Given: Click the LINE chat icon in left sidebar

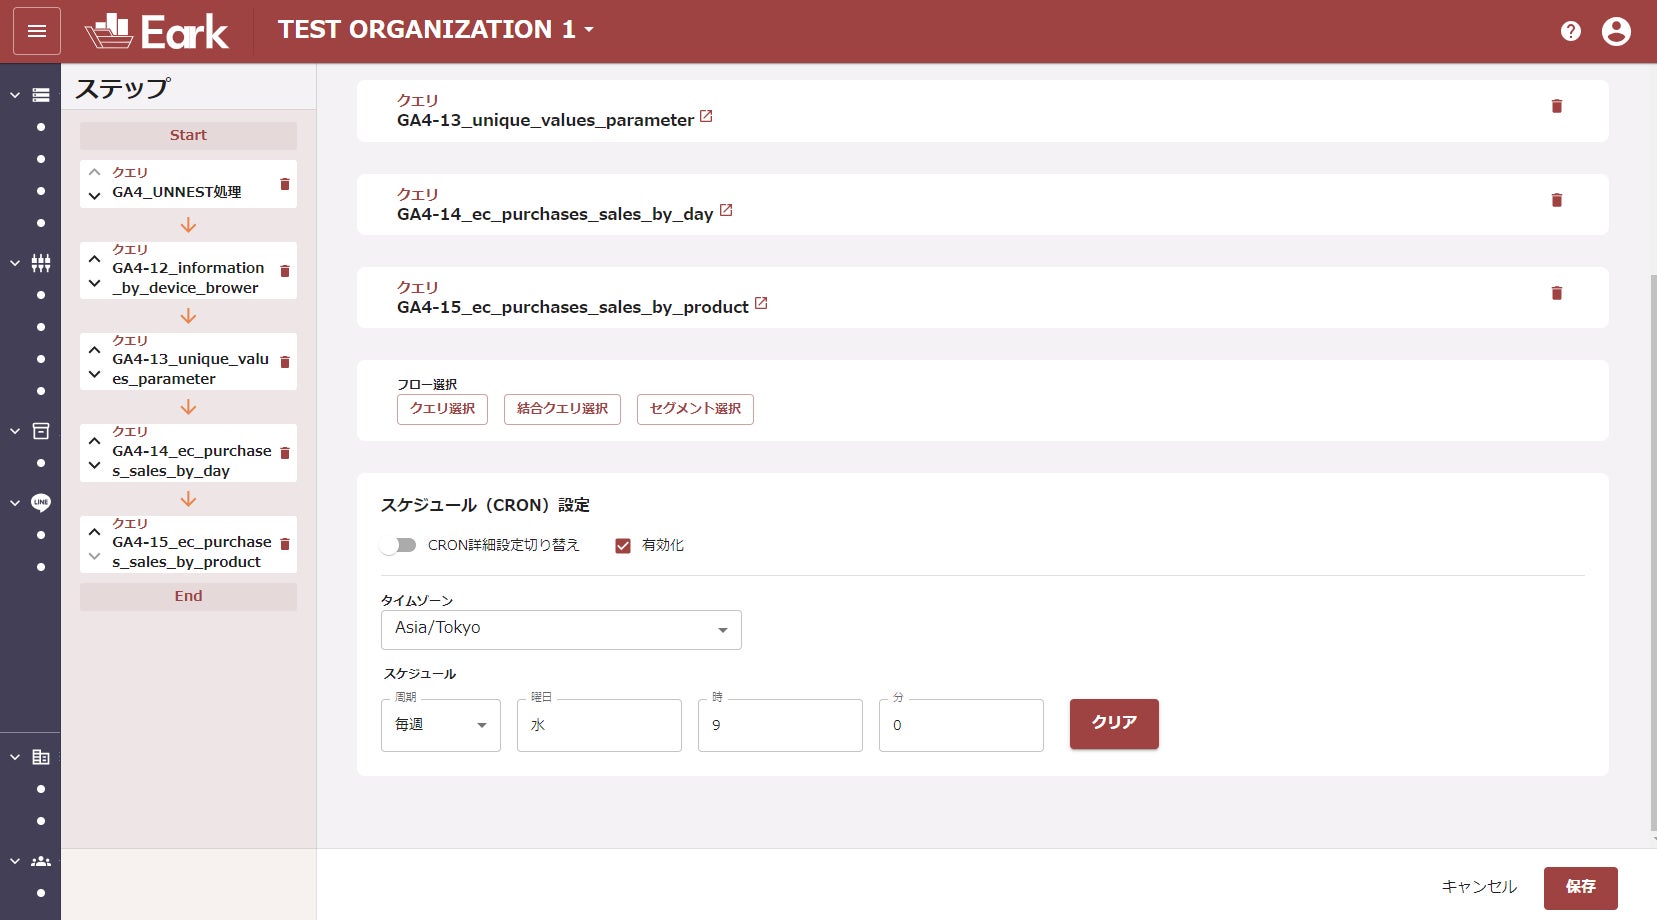Looking at the screenshot, I should click(x=41, y=502).
